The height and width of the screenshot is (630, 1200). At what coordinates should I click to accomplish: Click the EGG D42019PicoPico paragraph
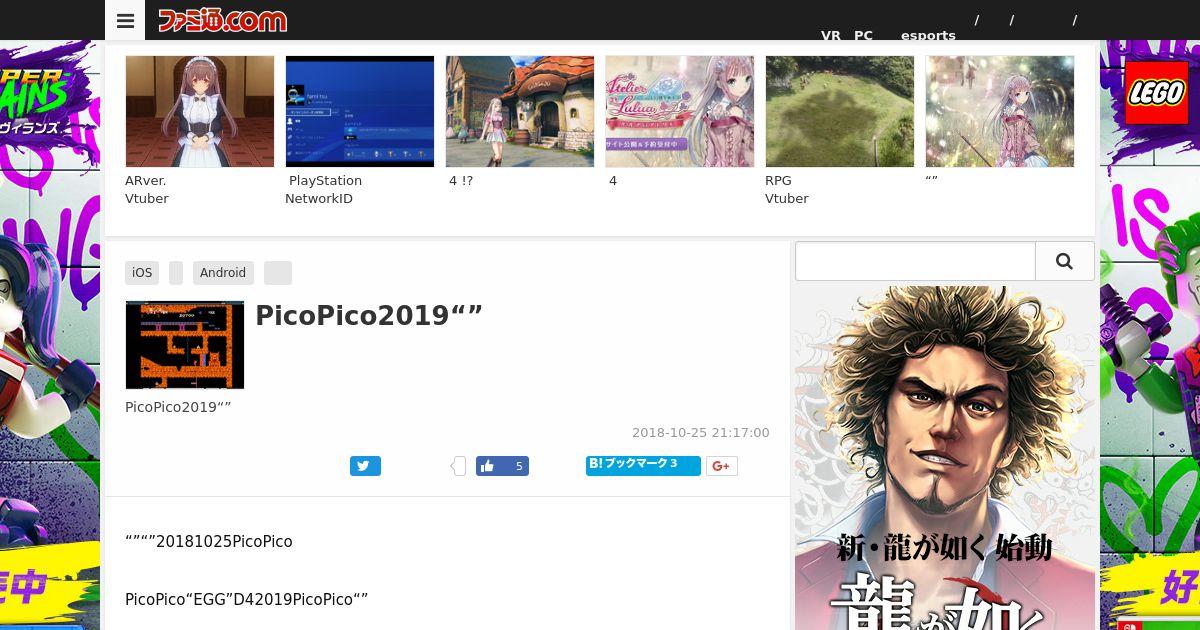pos(247,600)
